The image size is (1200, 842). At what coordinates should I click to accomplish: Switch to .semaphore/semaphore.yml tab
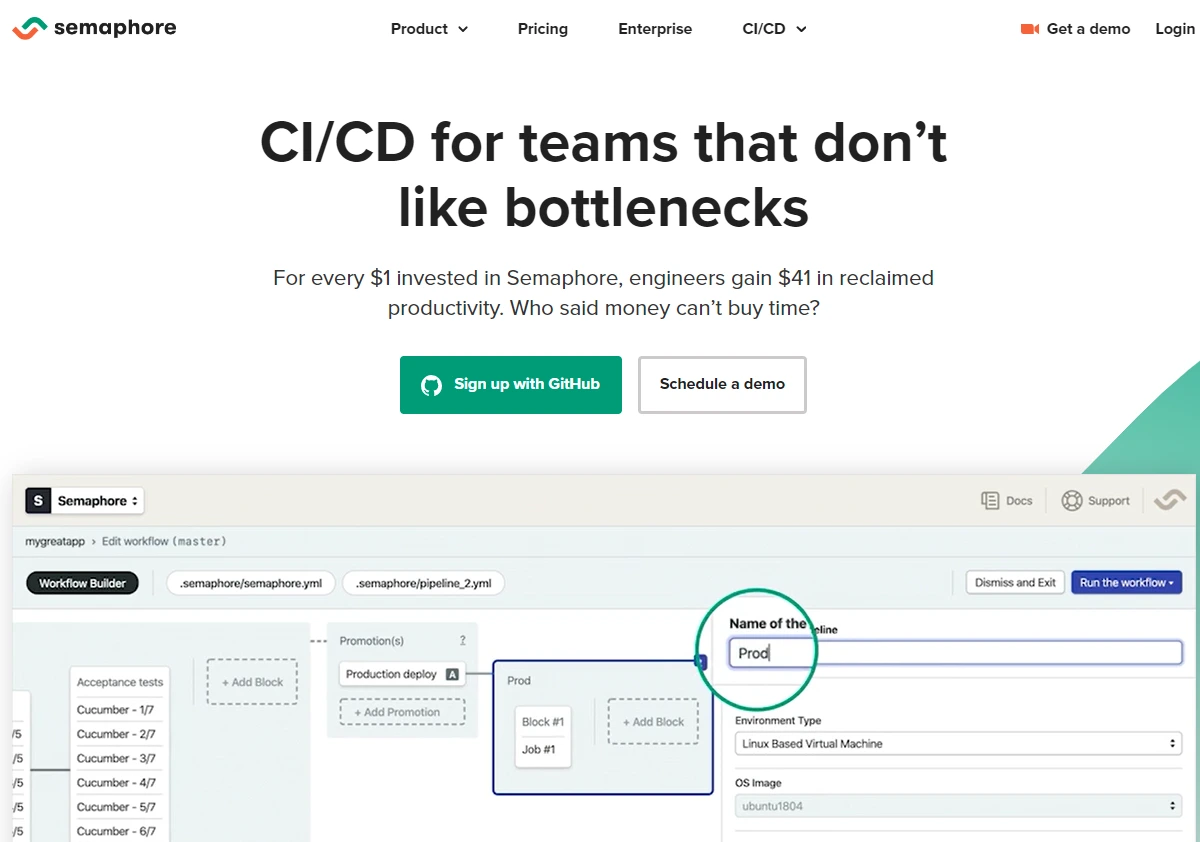251,583
